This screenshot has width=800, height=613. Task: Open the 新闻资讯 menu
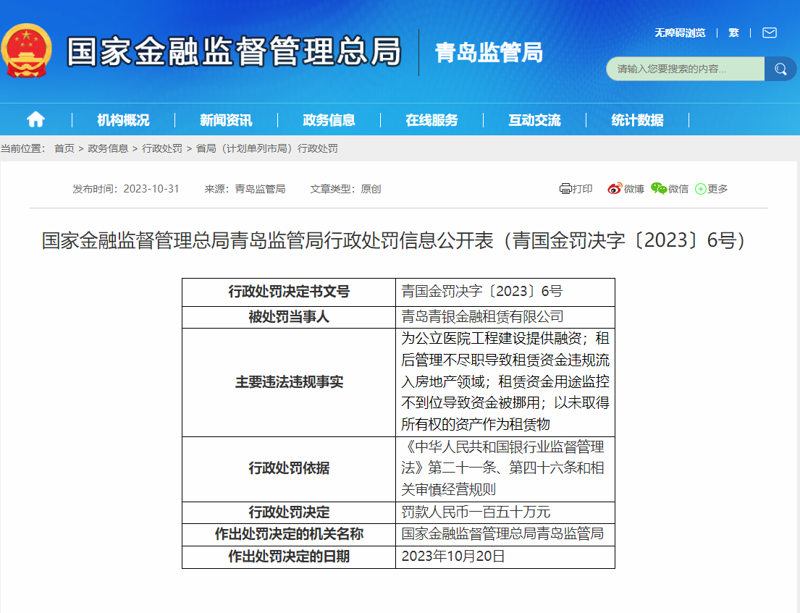(226, 120)
